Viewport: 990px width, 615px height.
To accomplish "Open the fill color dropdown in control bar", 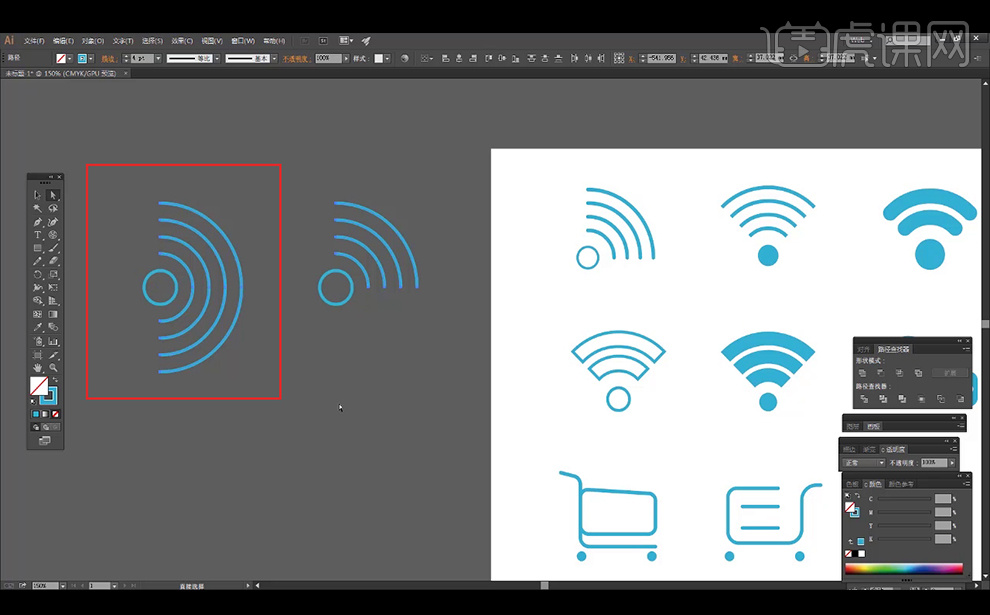I will pos(71,59).
